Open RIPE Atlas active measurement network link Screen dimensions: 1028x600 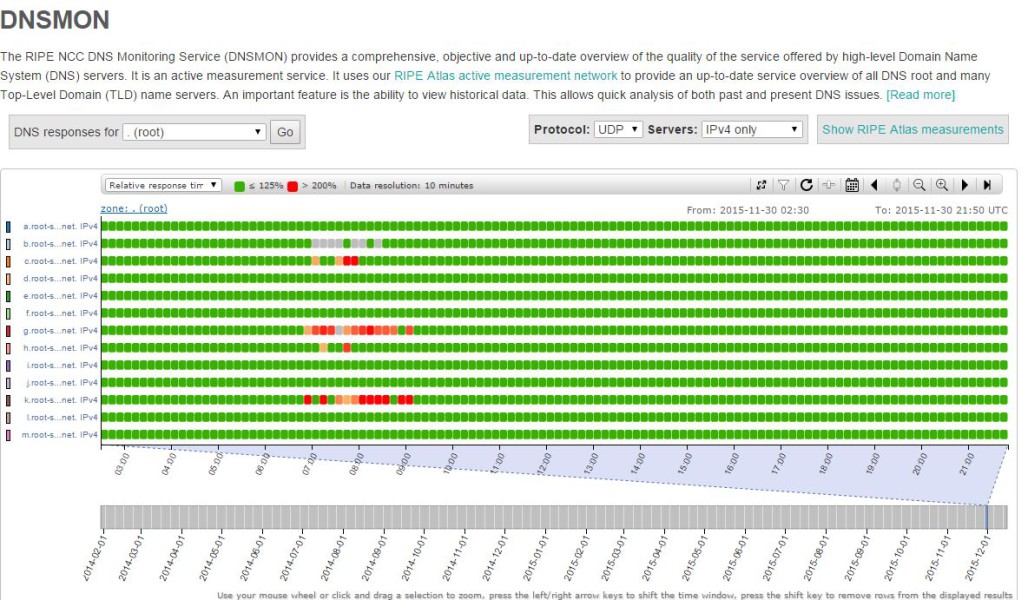coord(505,75)
